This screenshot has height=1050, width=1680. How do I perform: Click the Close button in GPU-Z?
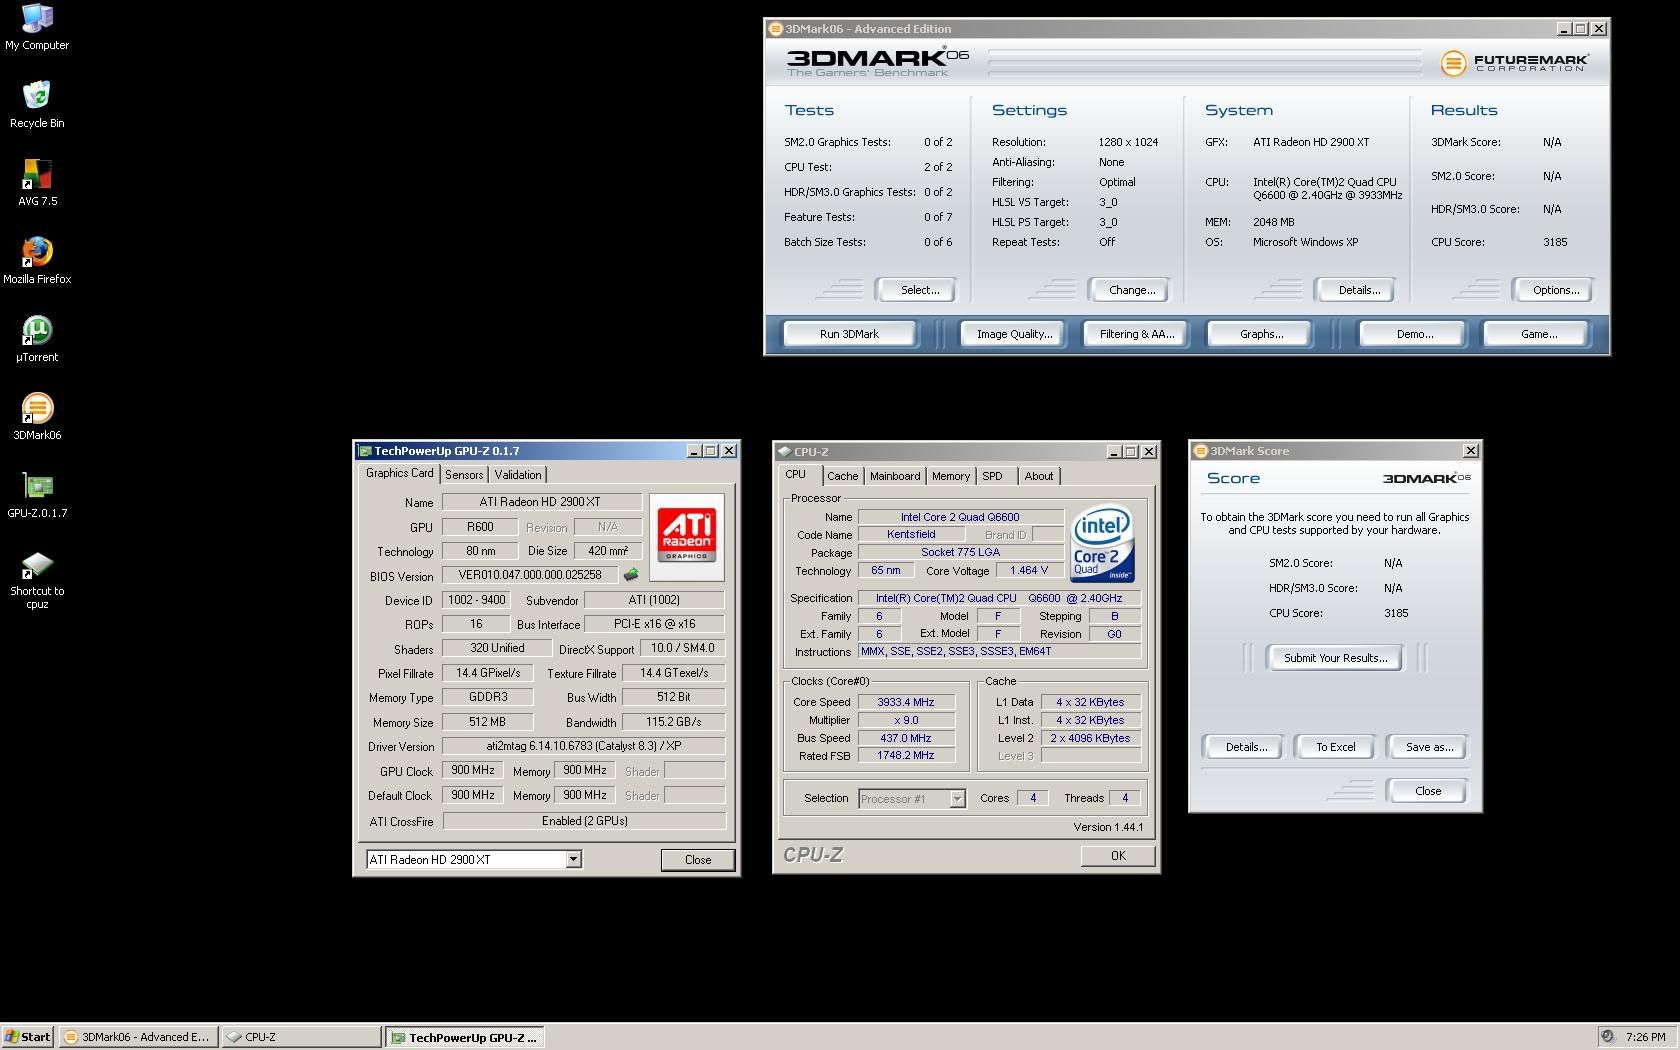(698, 860)
